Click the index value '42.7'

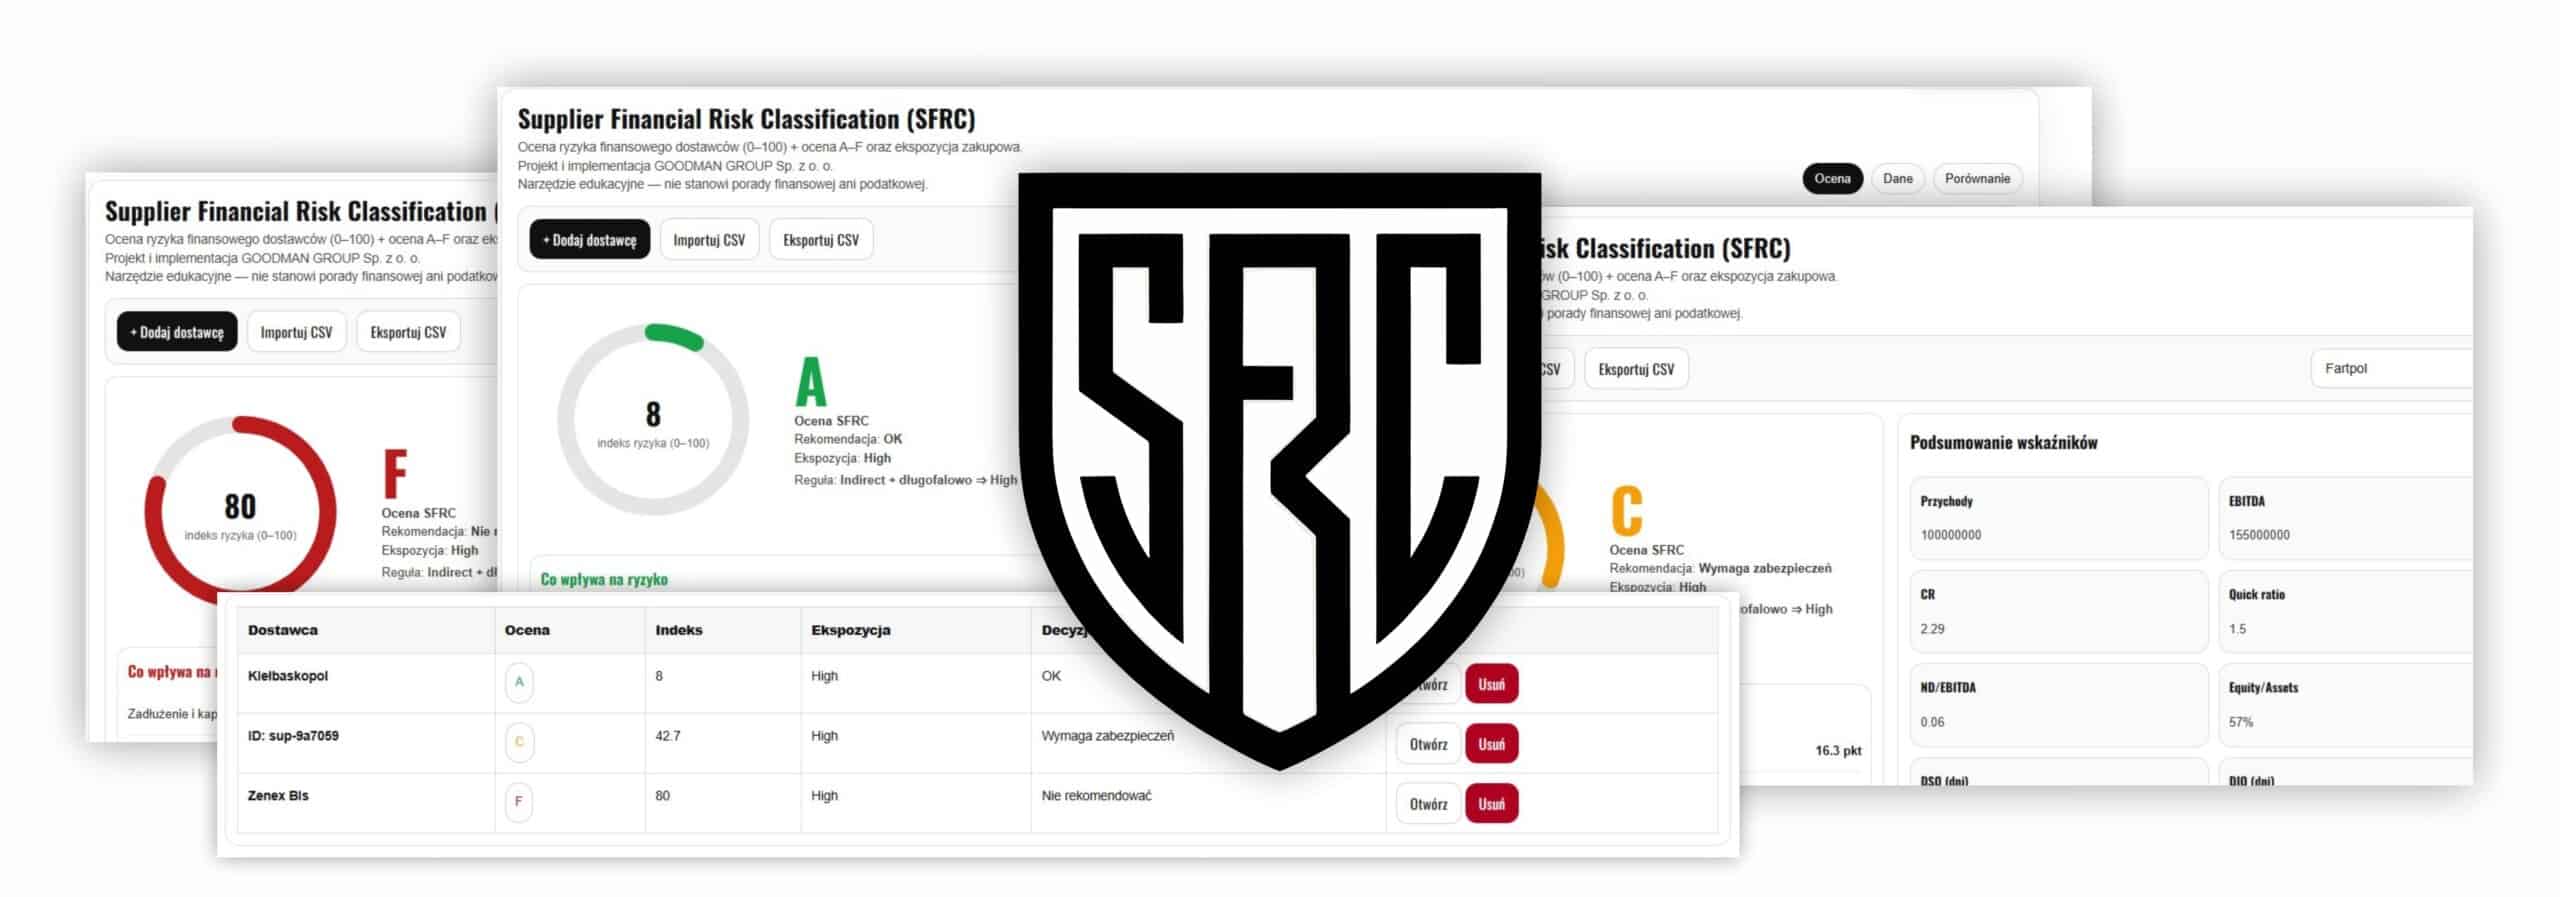point(668,736)
